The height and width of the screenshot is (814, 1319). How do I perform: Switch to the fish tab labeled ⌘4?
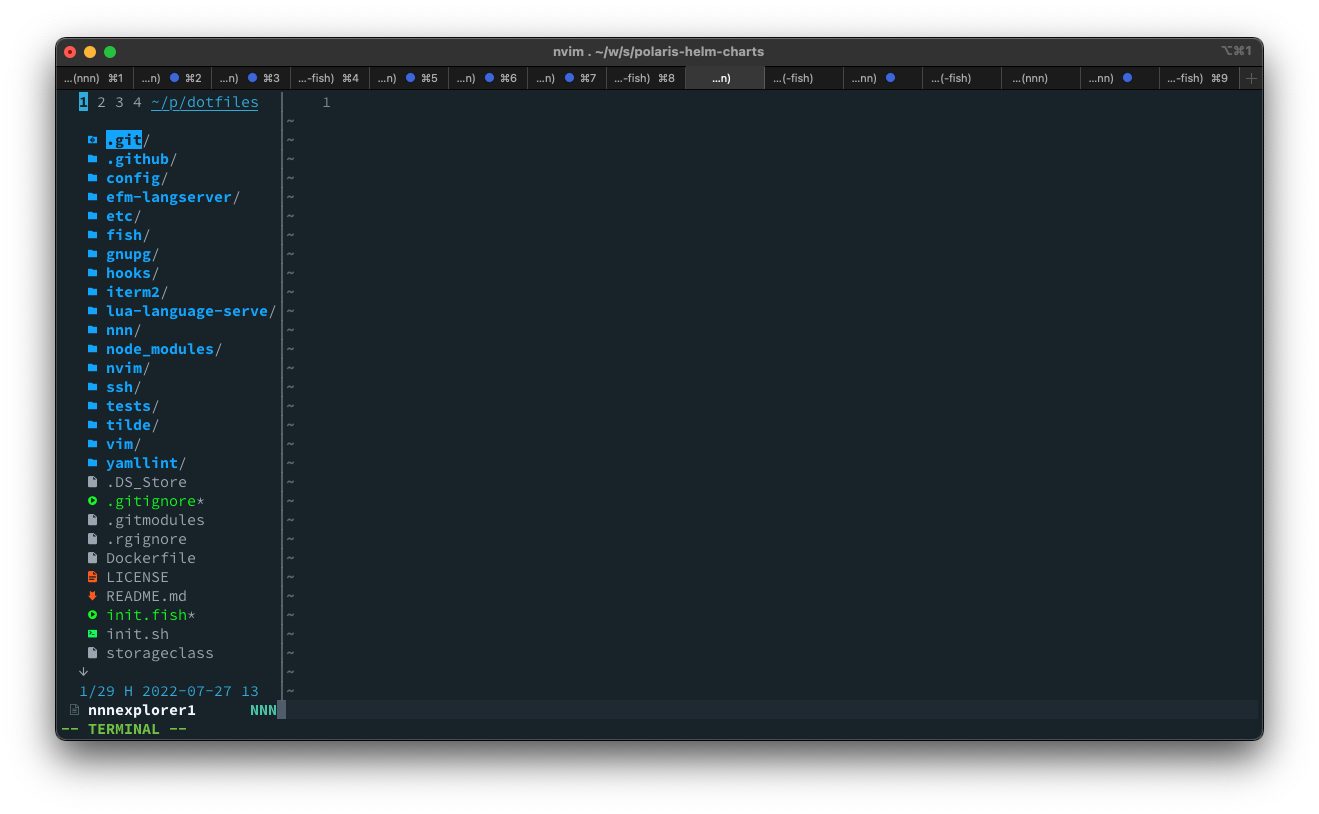pyautogui.click(x=331, y=77)
